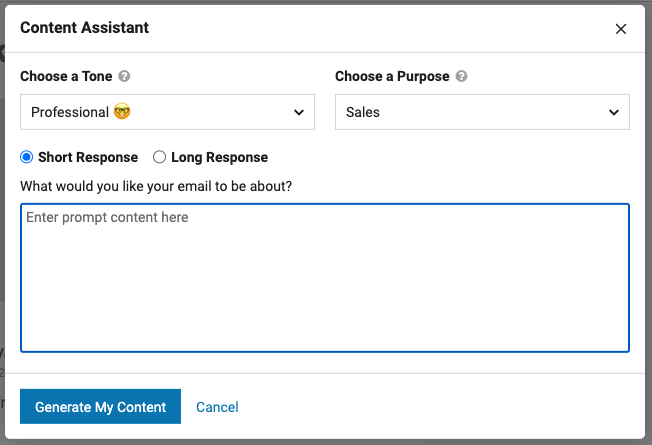Click the Generate My Content button

click(100, 406)
